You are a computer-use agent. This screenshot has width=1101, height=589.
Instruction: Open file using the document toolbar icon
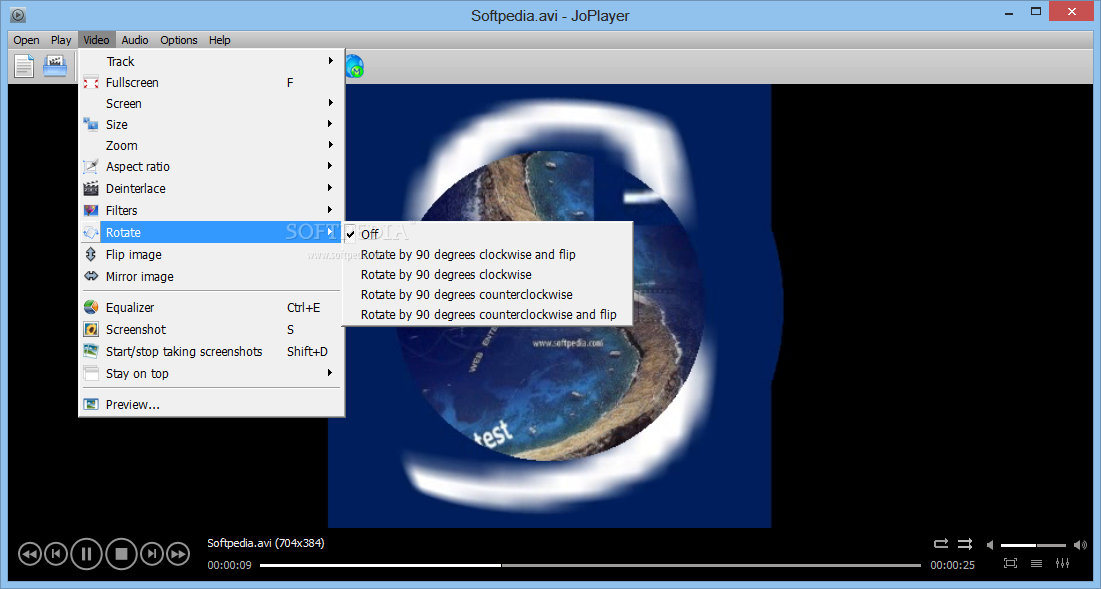24,67
